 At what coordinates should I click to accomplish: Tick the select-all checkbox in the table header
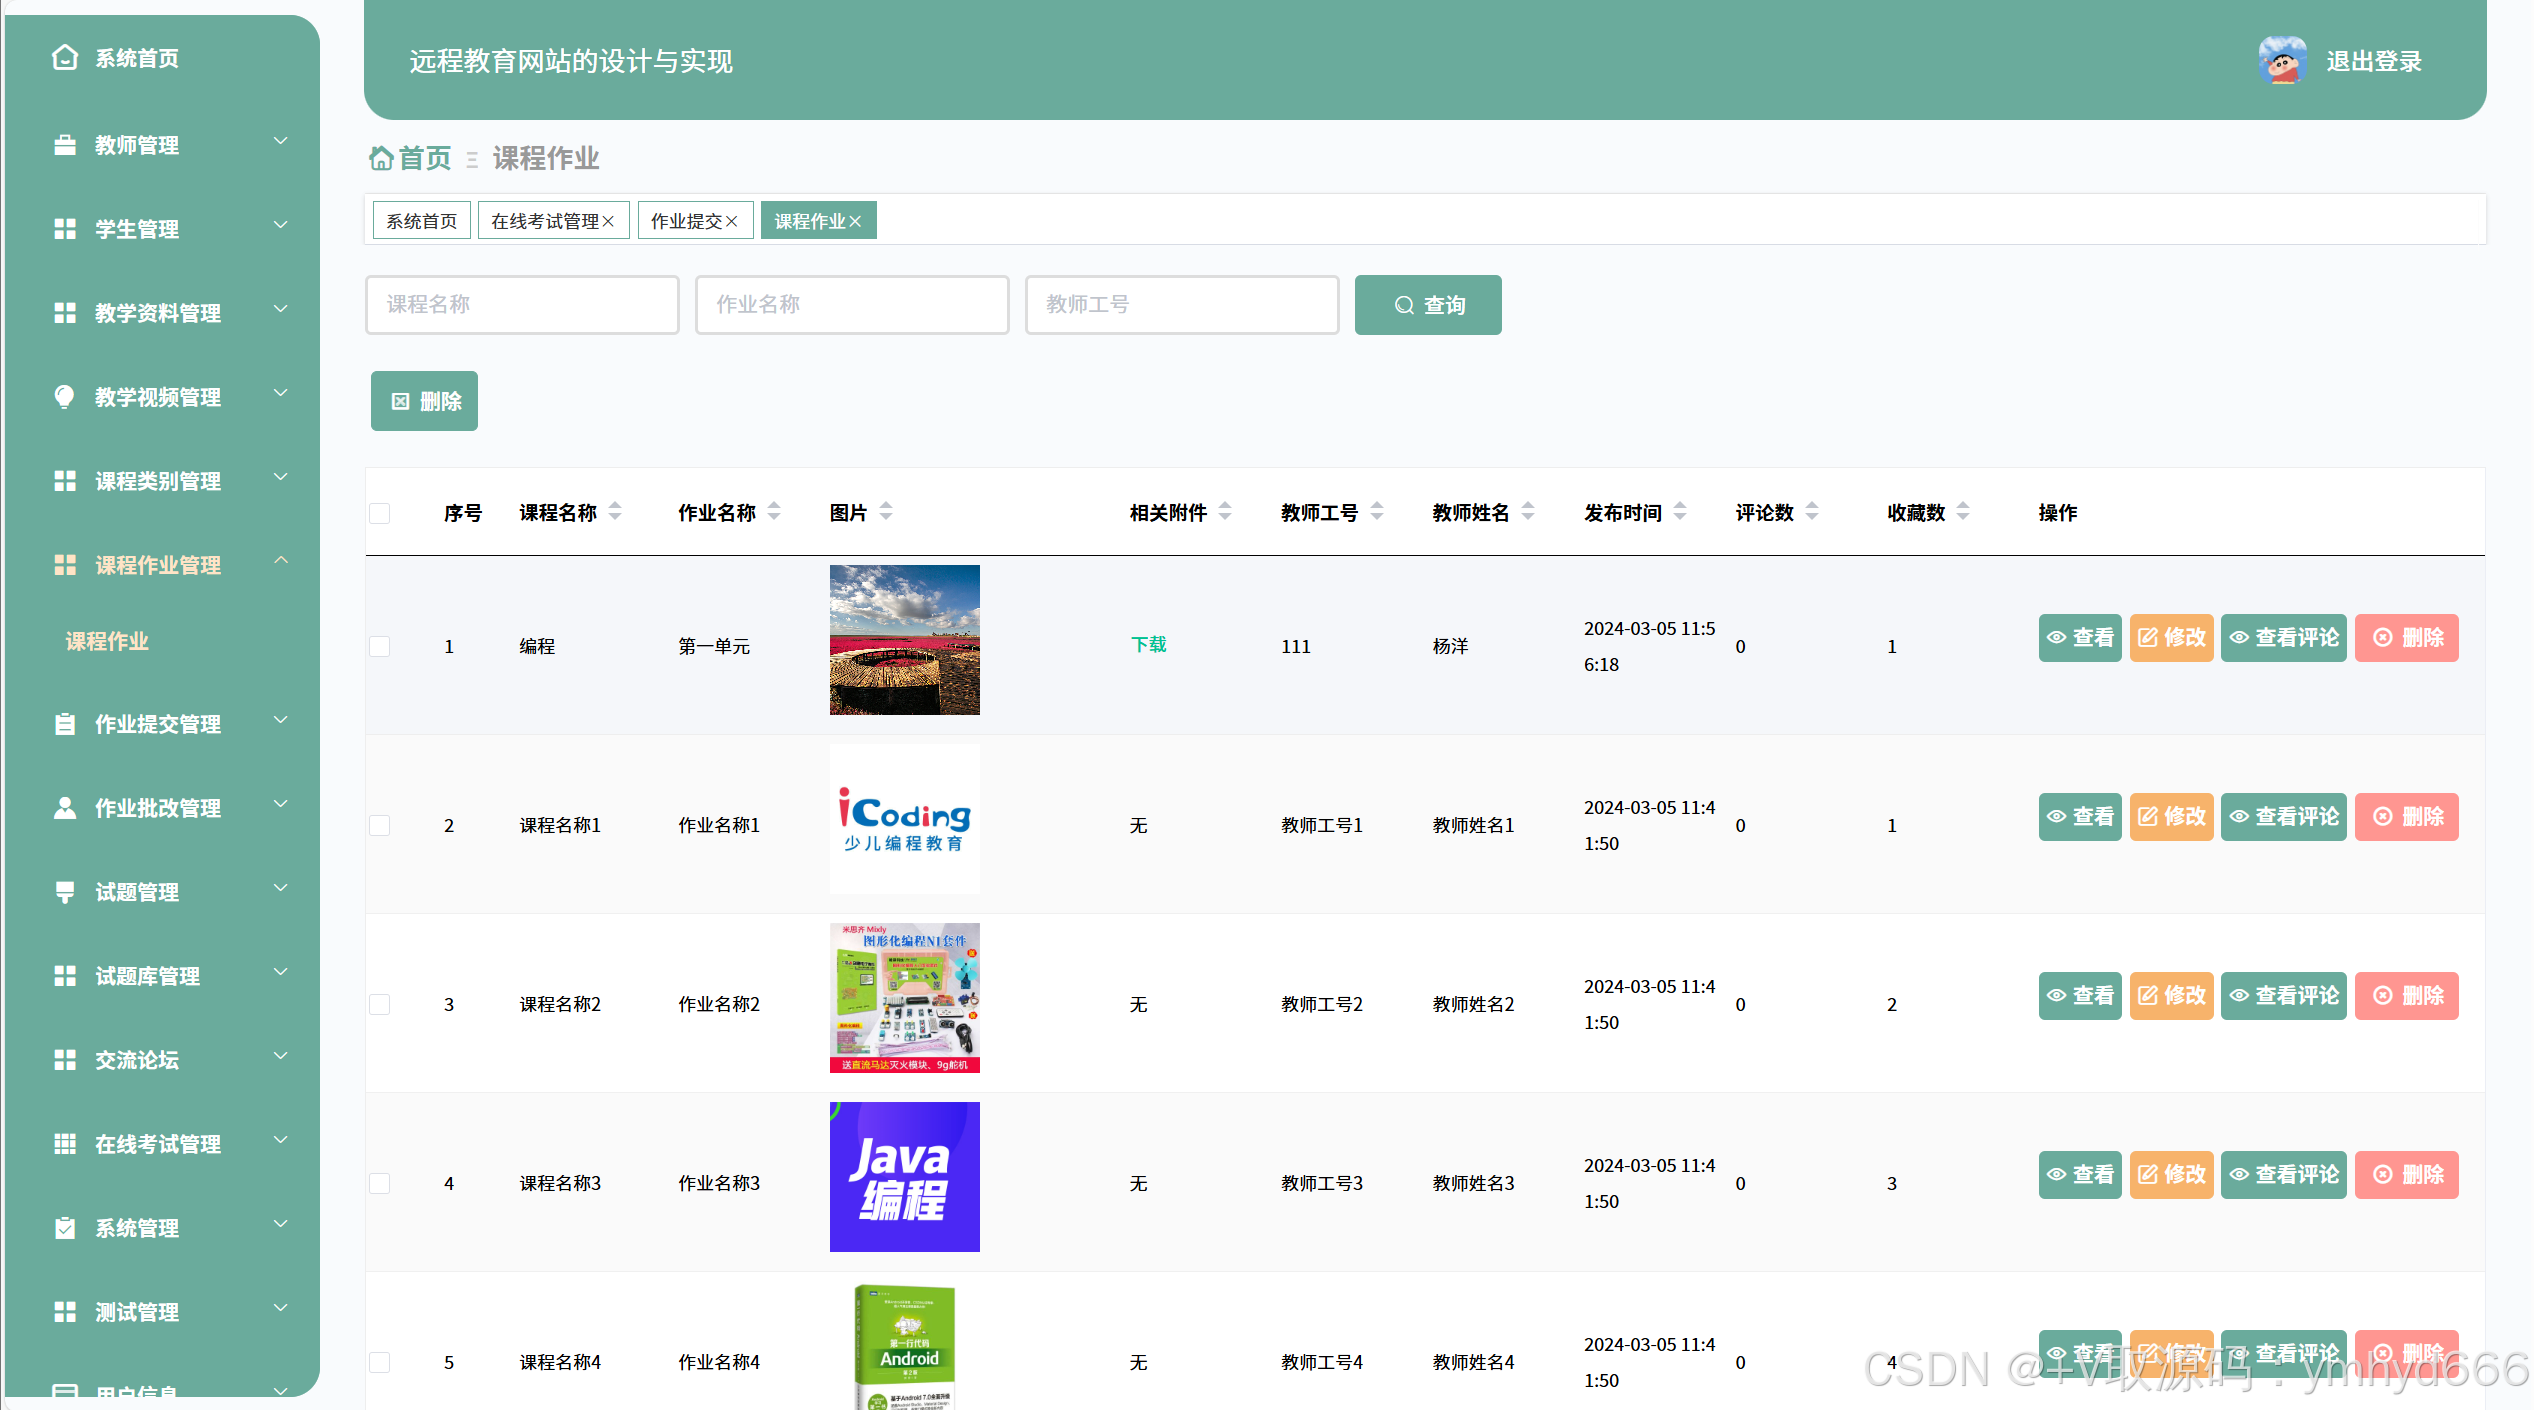point(380,514)
